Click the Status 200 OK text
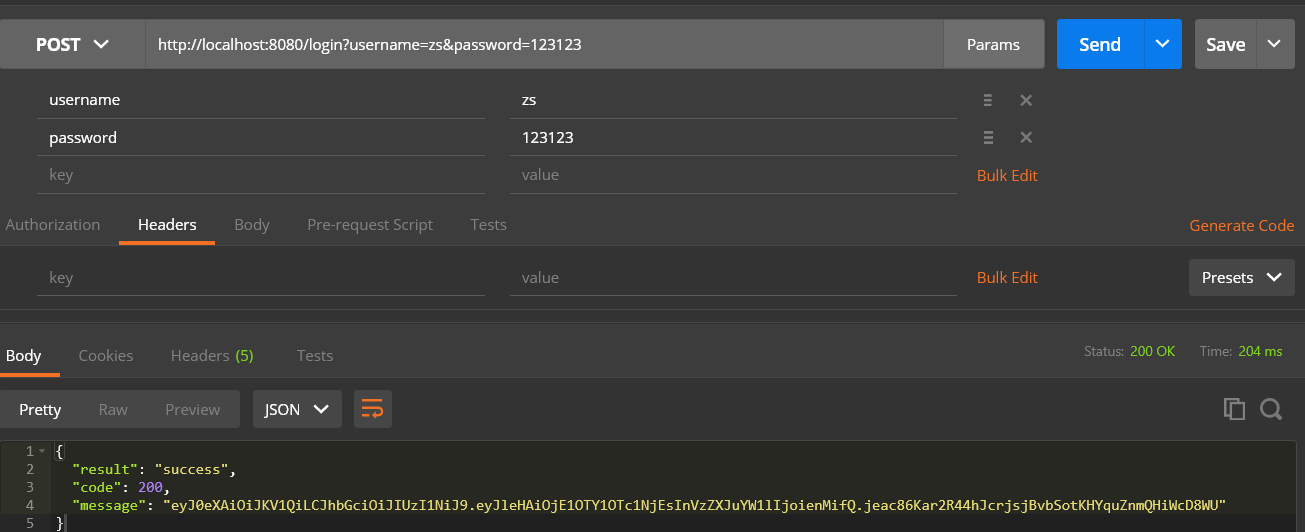Image resolution: width=1305 pixels, height=532 pixels. 1129,352
